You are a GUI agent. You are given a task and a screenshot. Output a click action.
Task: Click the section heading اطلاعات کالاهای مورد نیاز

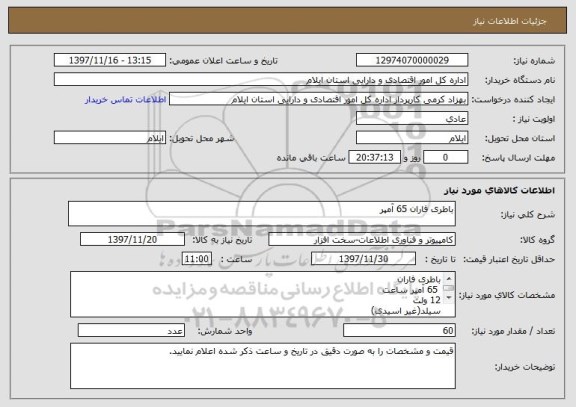(499, 190)
